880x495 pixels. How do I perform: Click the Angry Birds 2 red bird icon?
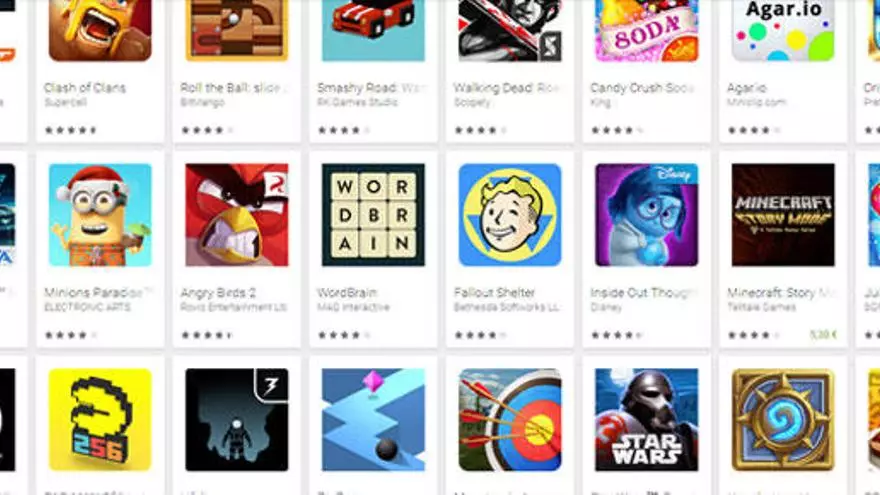[237, 215]
